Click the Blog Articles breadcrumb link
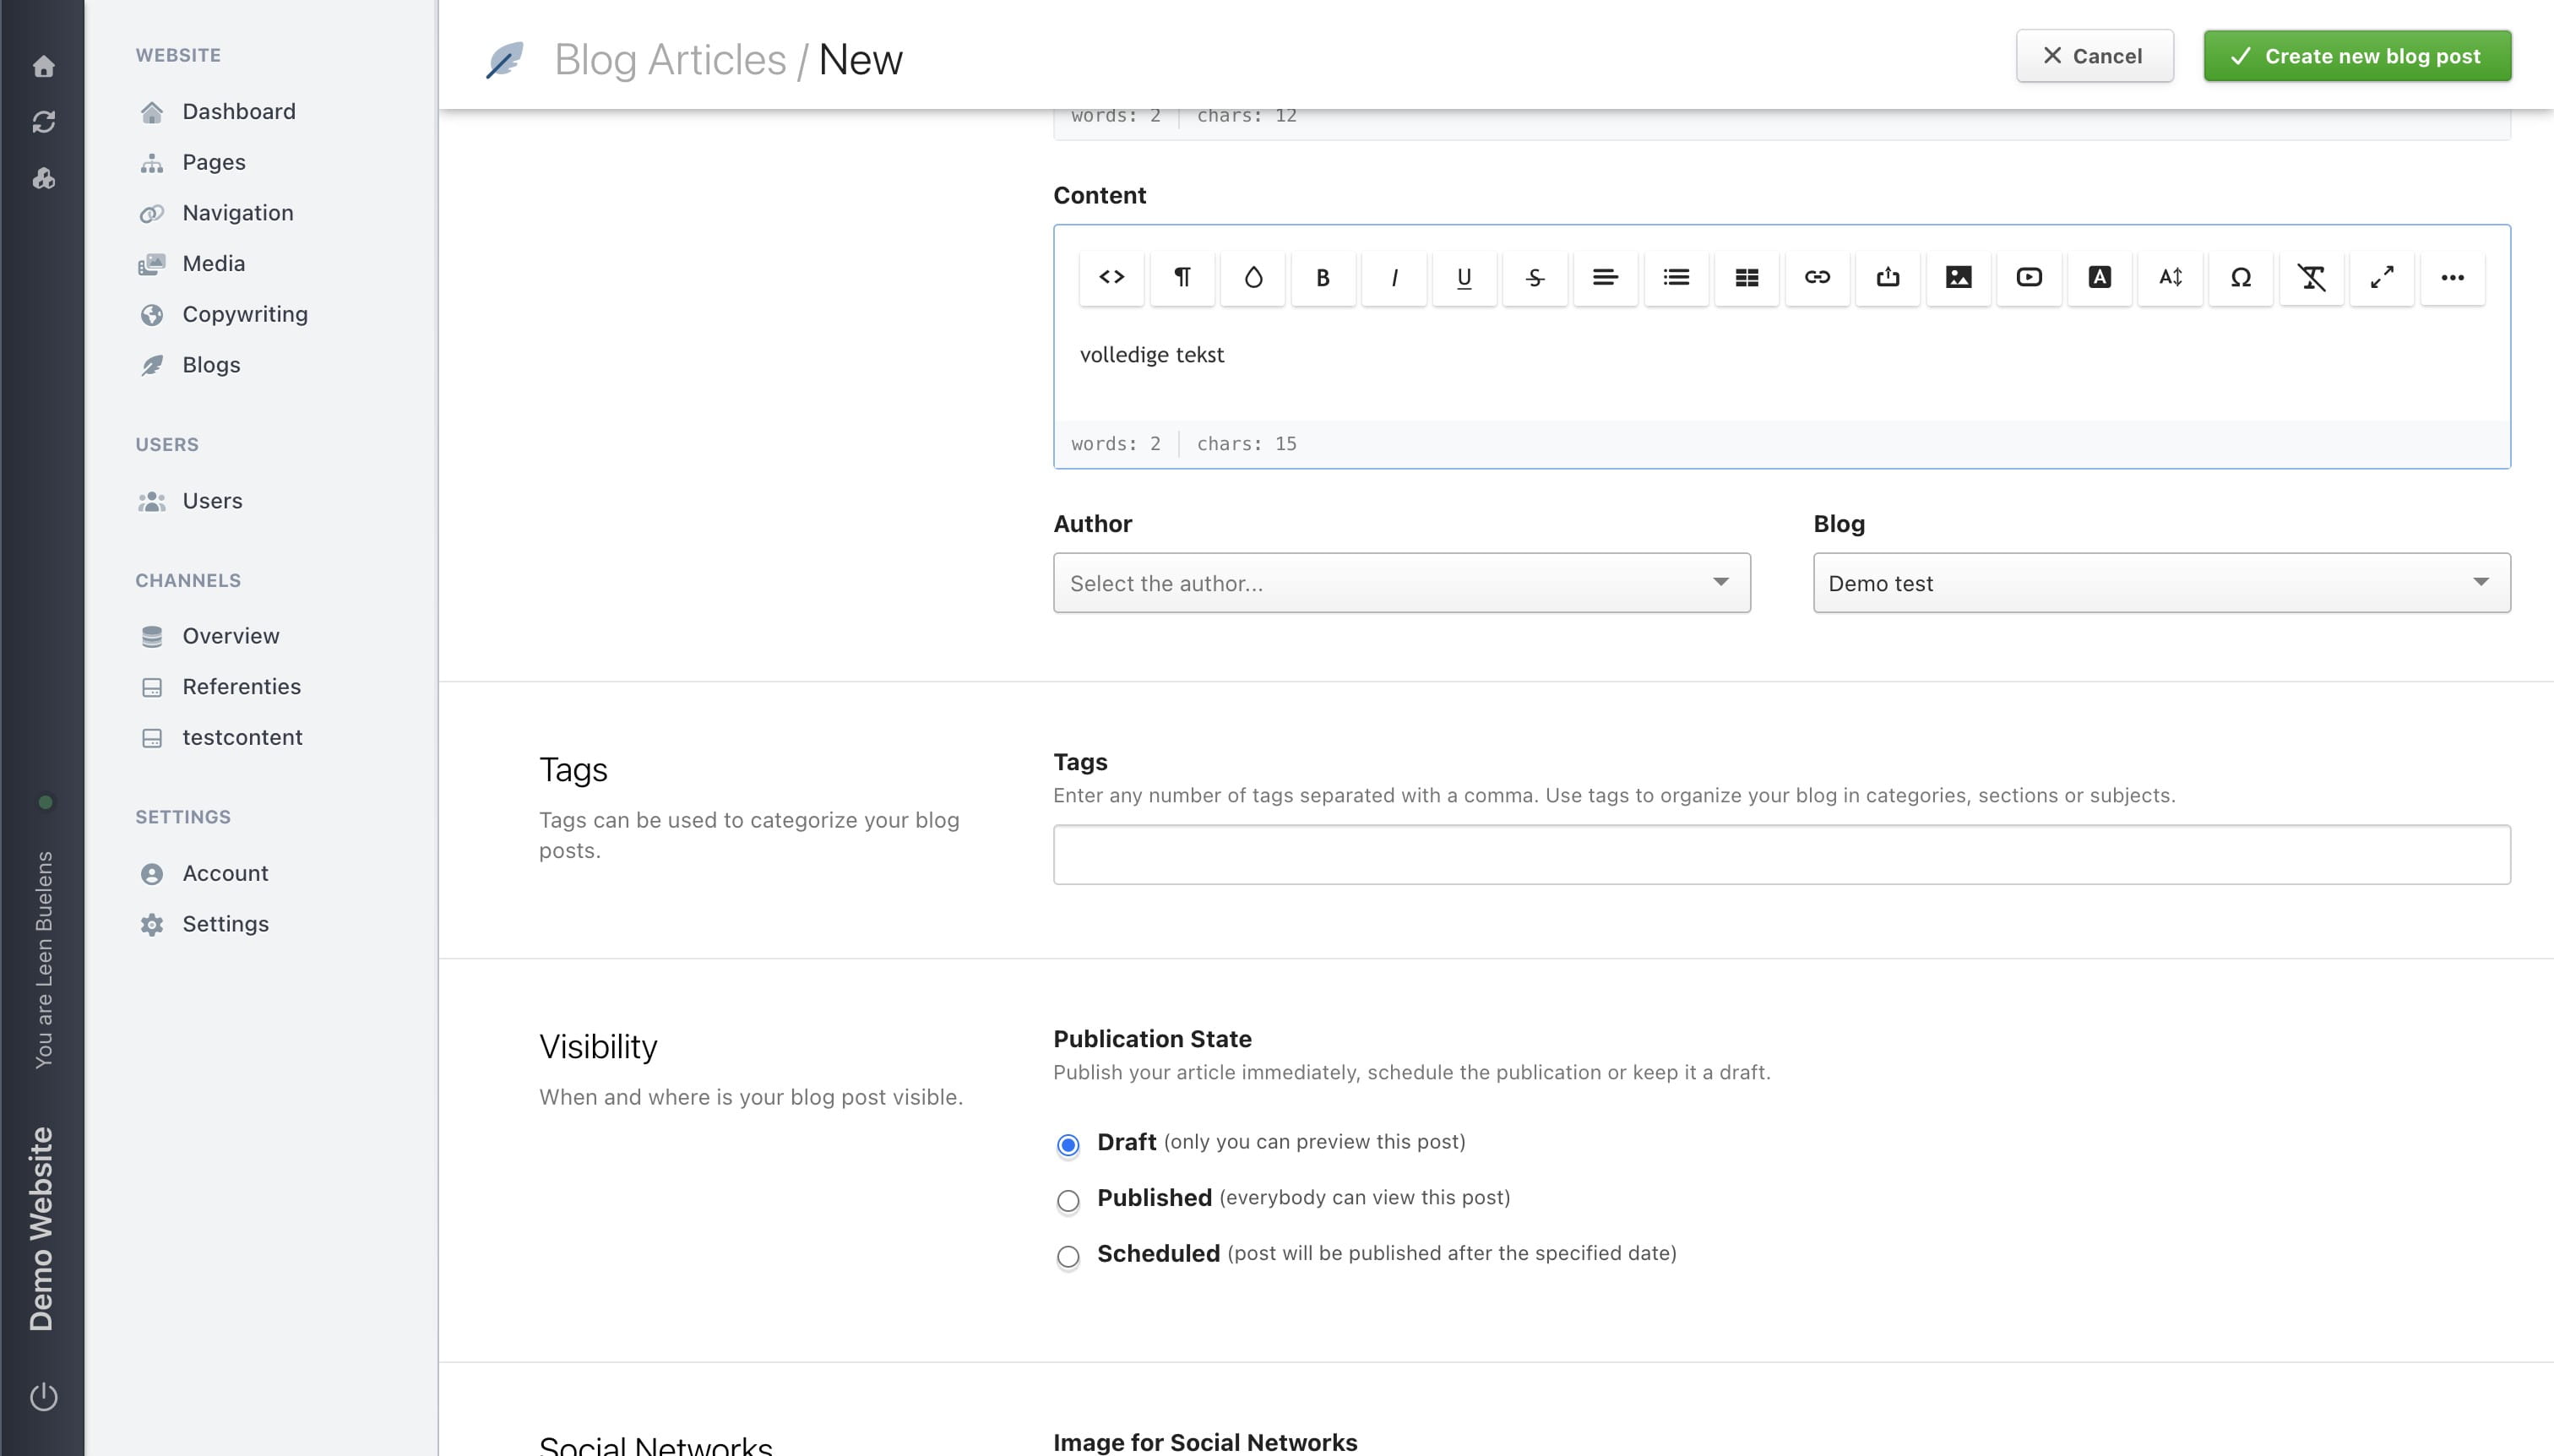Viewport: 2554px width, 1456px height. tap(670, 59)
